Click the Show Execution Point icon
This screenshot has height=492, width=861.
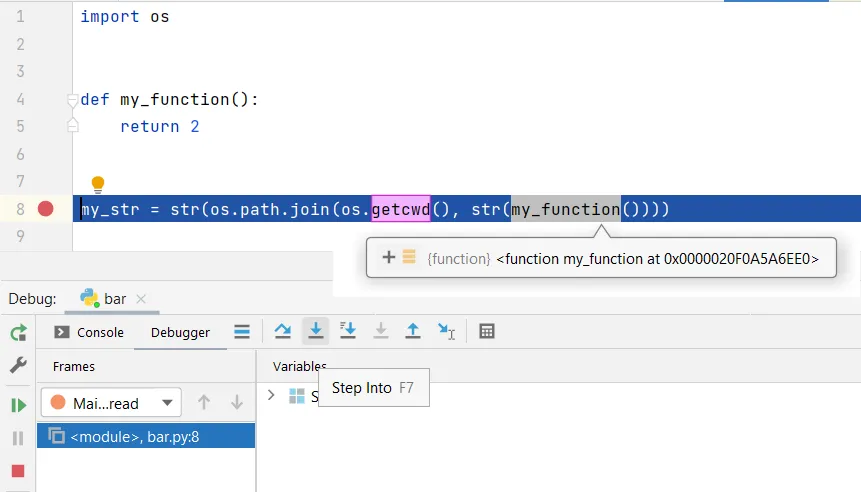tap(242, 331)
